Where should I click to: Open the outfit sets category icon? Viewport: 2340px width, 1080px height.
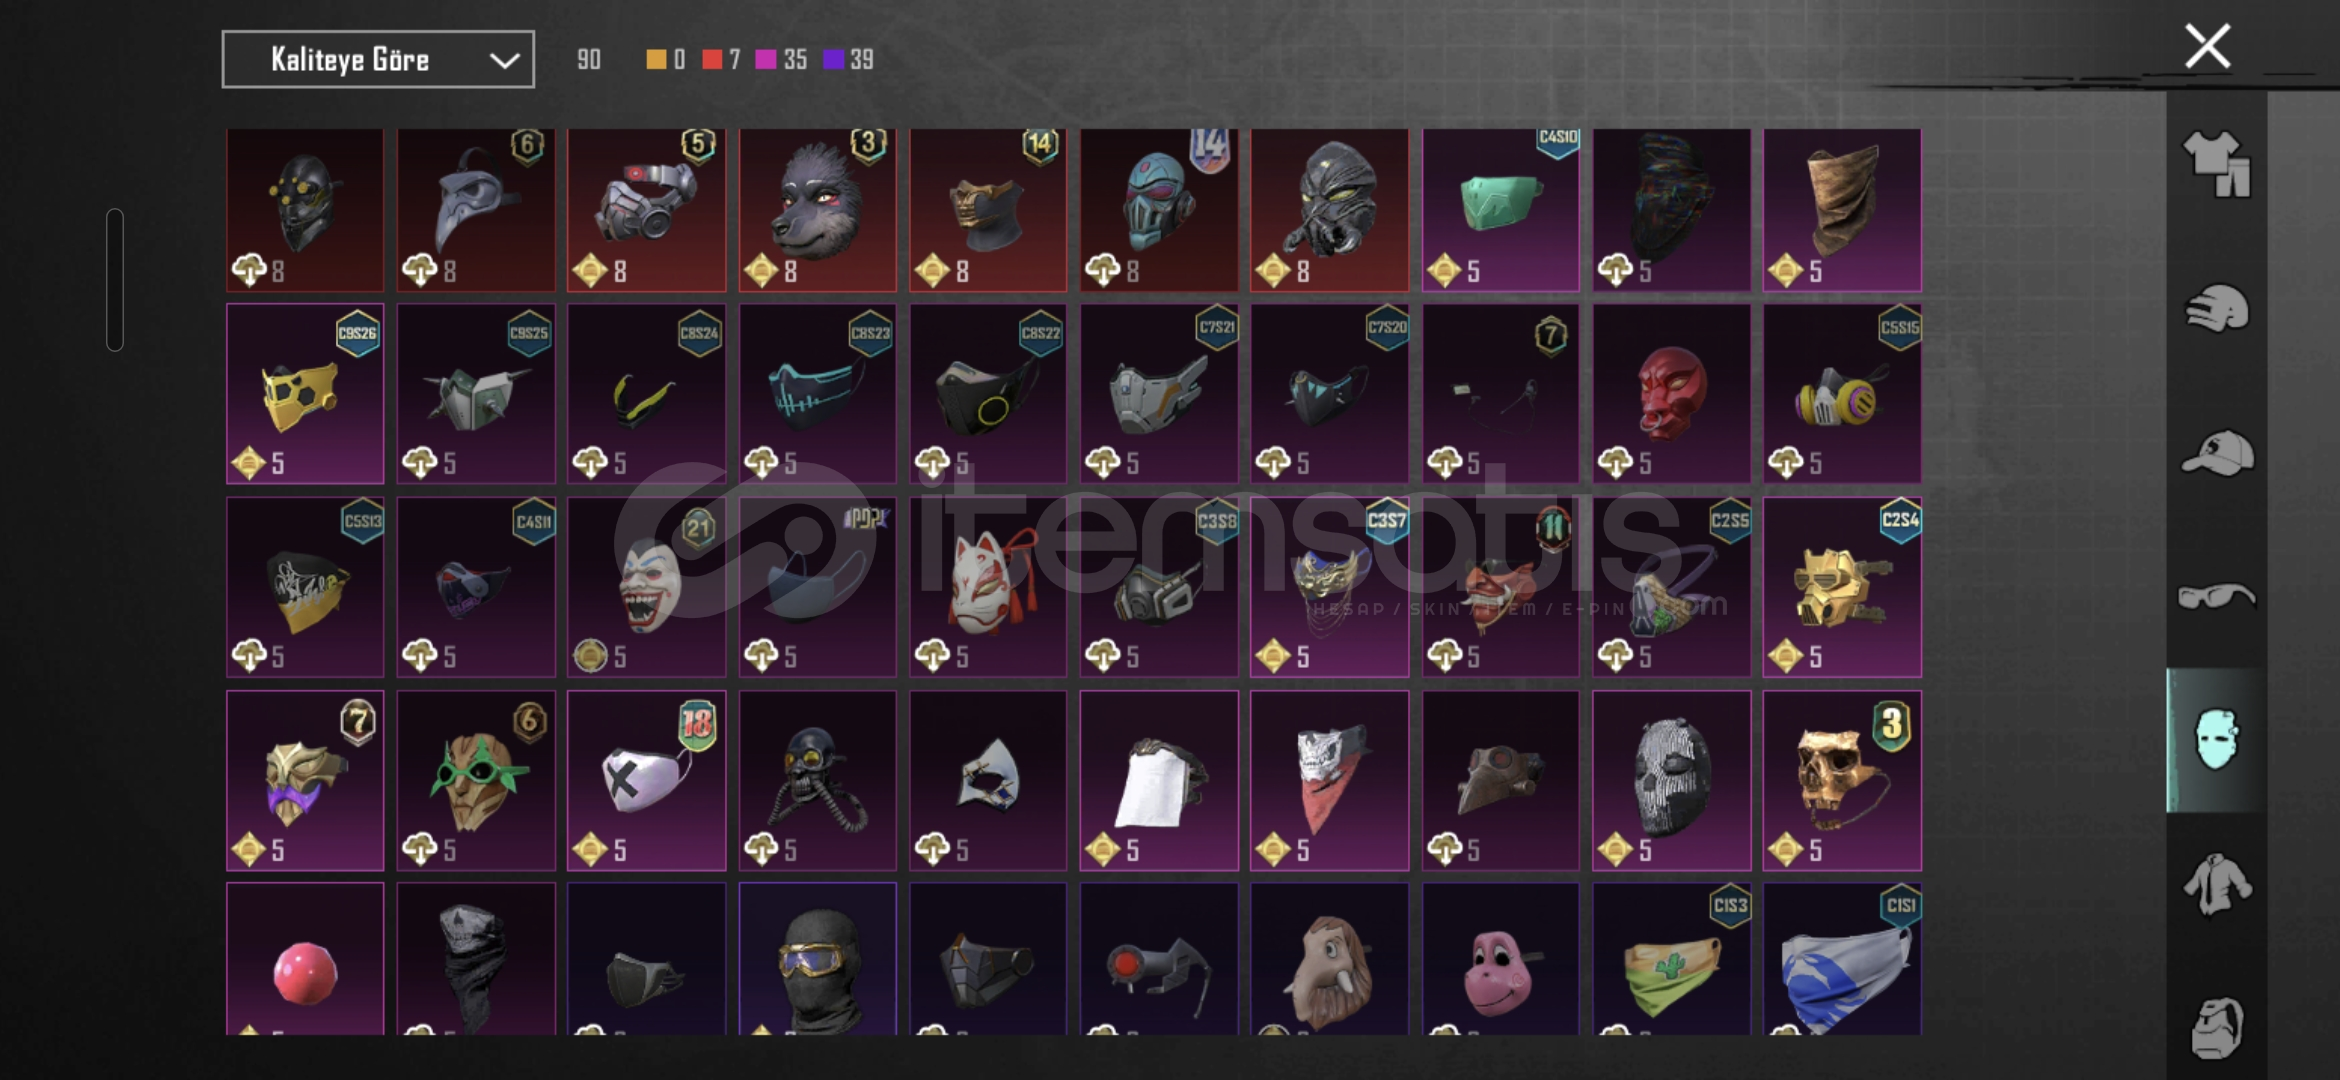point(2216,164)
